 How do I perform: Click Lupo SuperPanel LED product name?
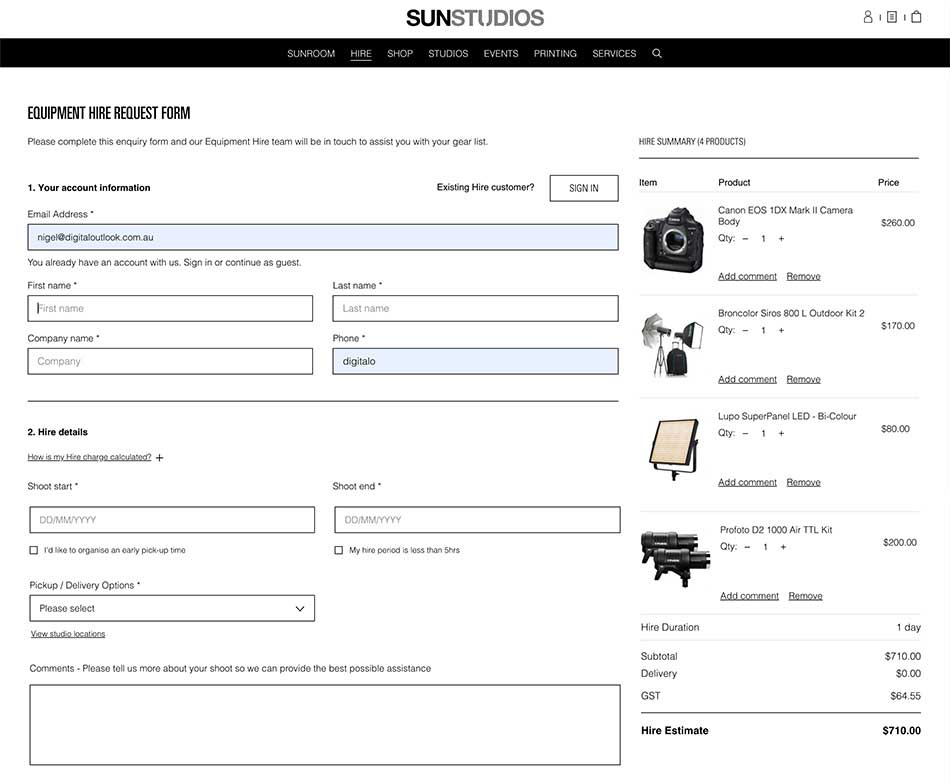tap(787, 416)
